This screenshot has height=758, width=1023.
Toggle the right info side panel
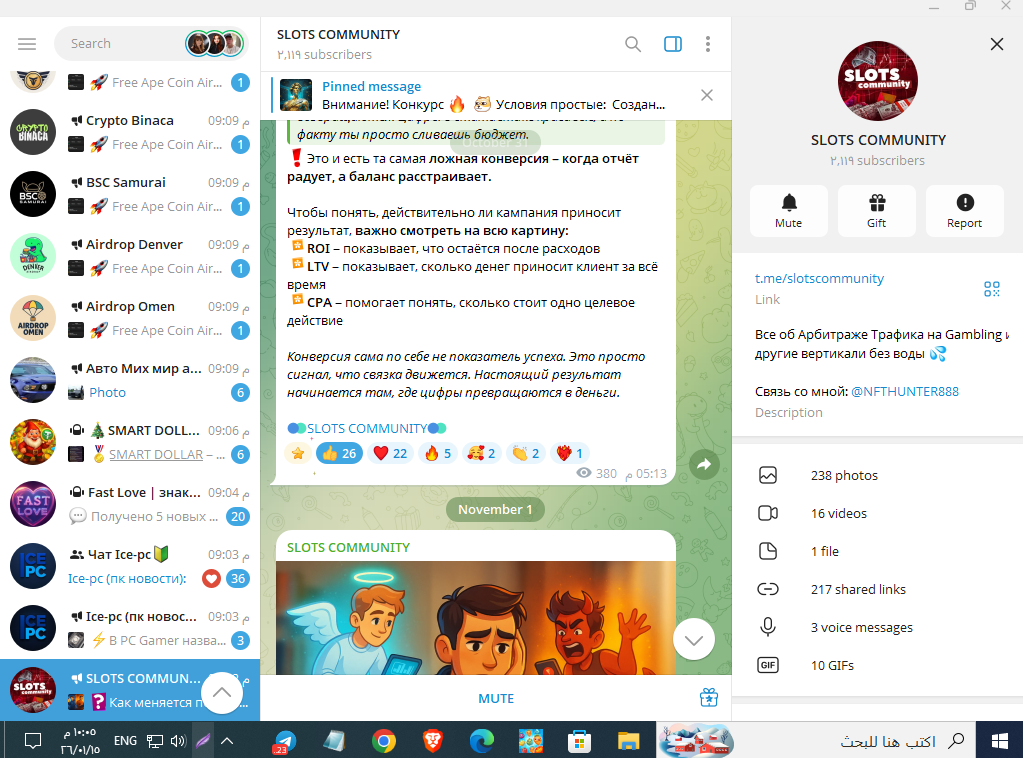(673, 44)
